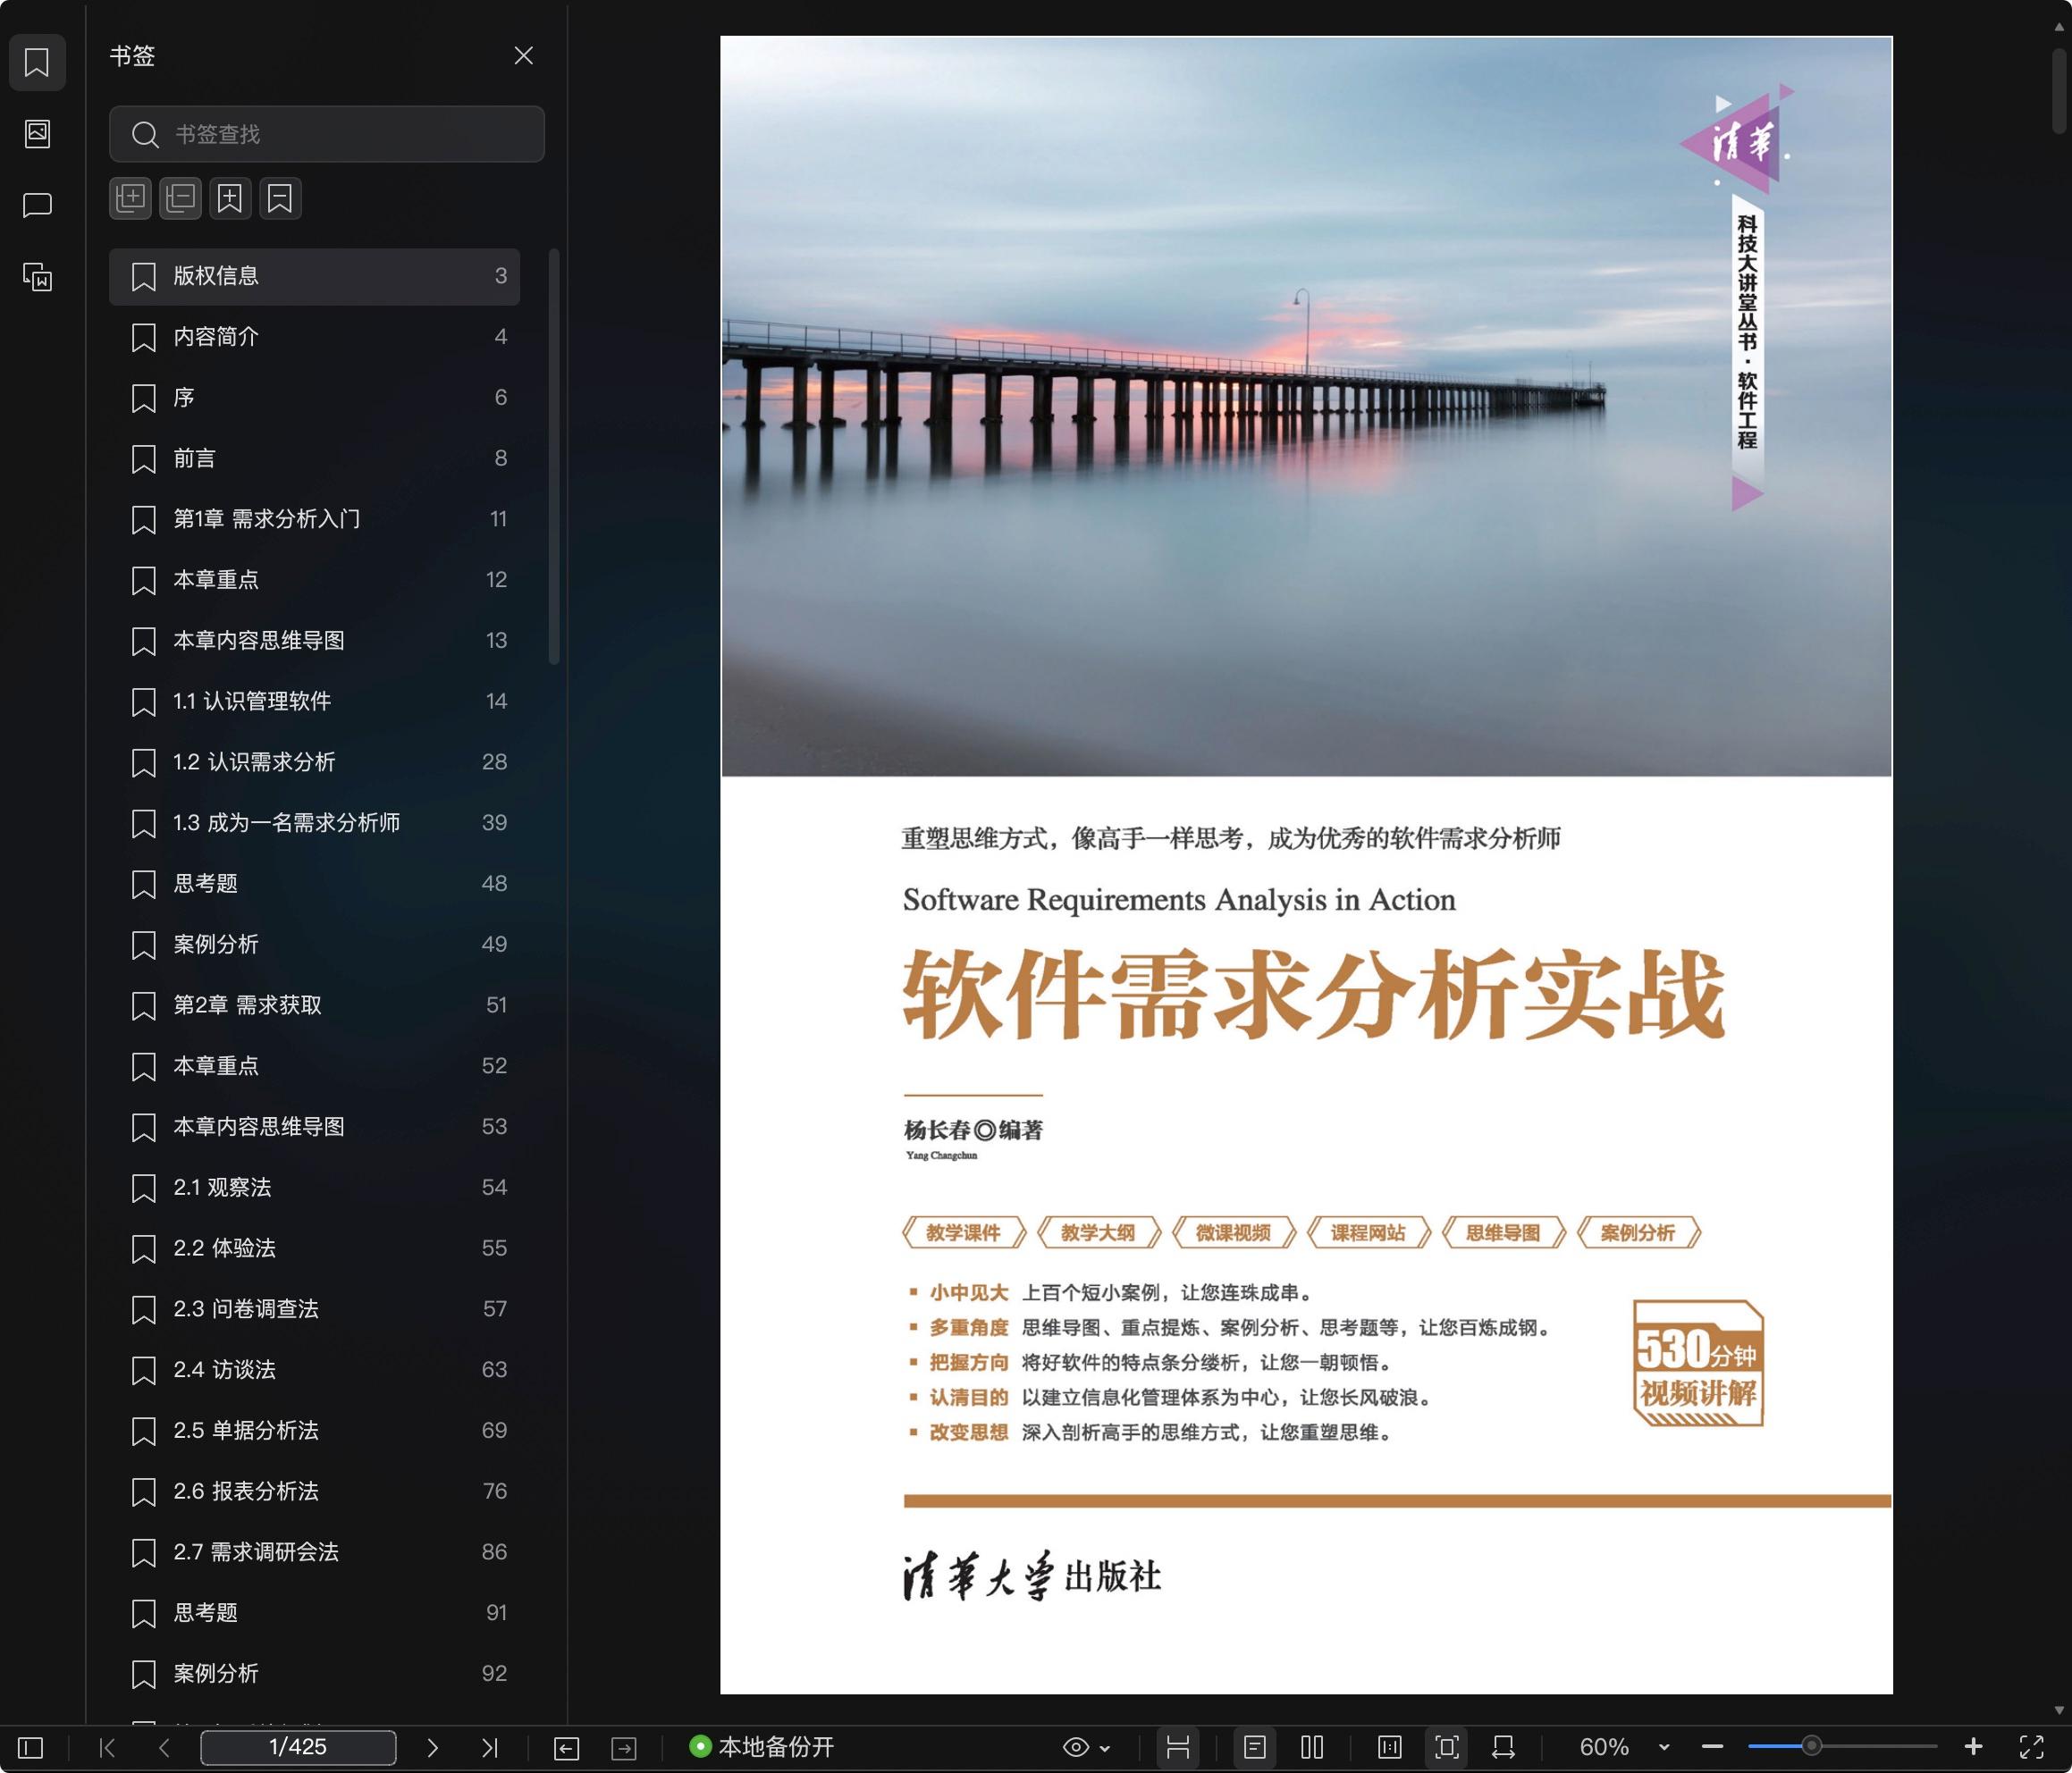Click the fit width icon
2072x1773 pixels.
click(1503, 1747)
